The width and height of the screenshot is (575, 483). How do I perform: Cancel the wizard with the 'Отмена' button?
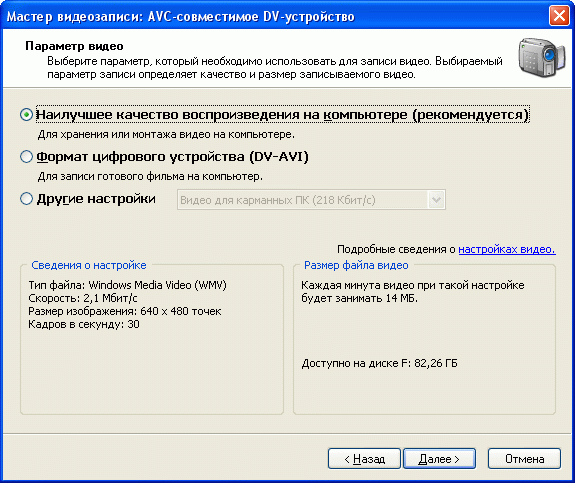point(524,458)
